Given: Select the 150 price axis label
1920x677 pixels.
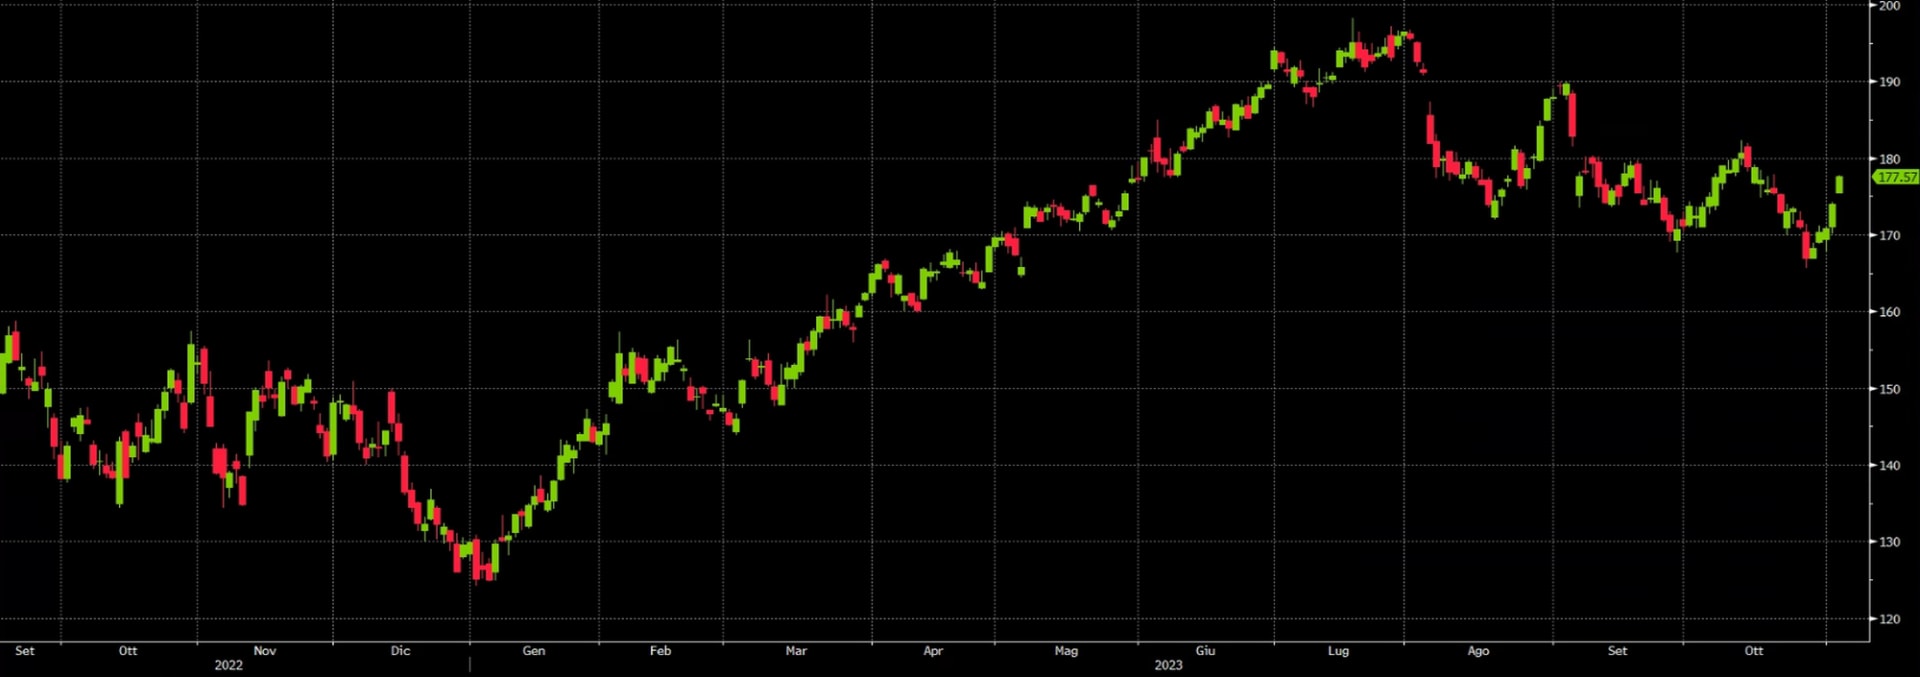Looking at the screenshot, I should [1889, 389].
